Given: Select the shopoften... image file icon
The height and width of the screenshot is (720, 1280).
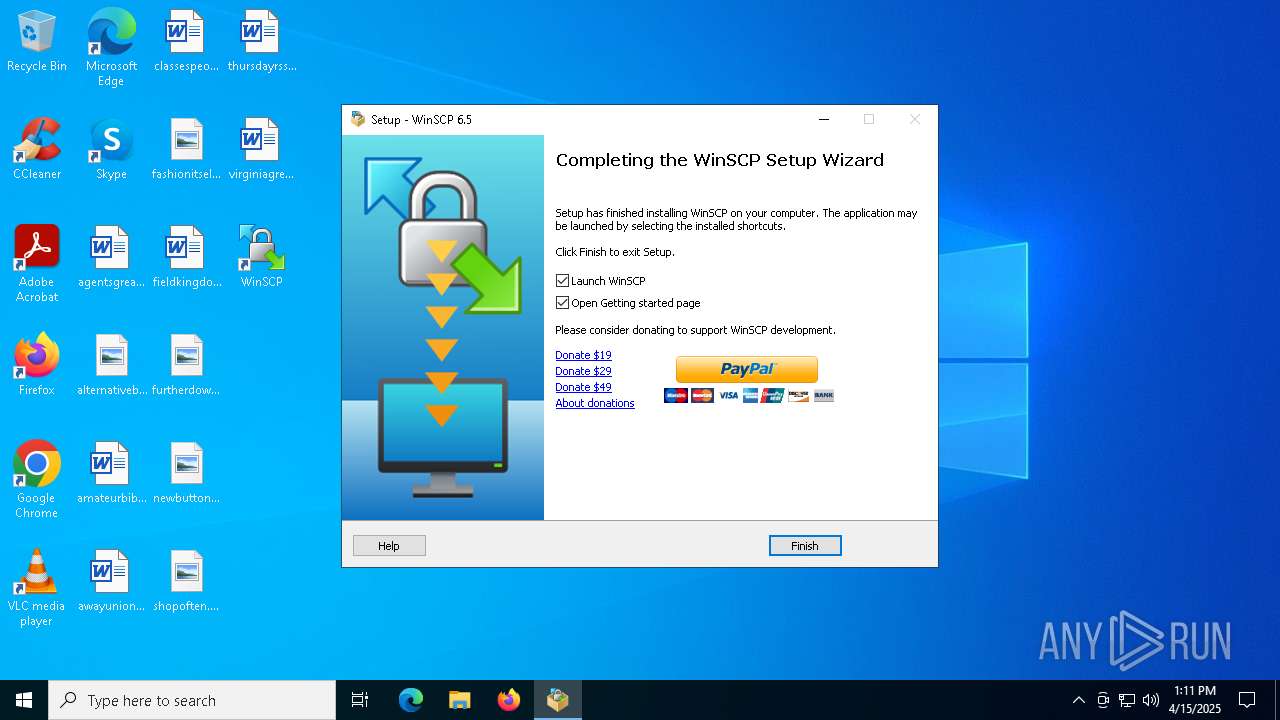Looking at the screenshot, I should coord(186,582).
